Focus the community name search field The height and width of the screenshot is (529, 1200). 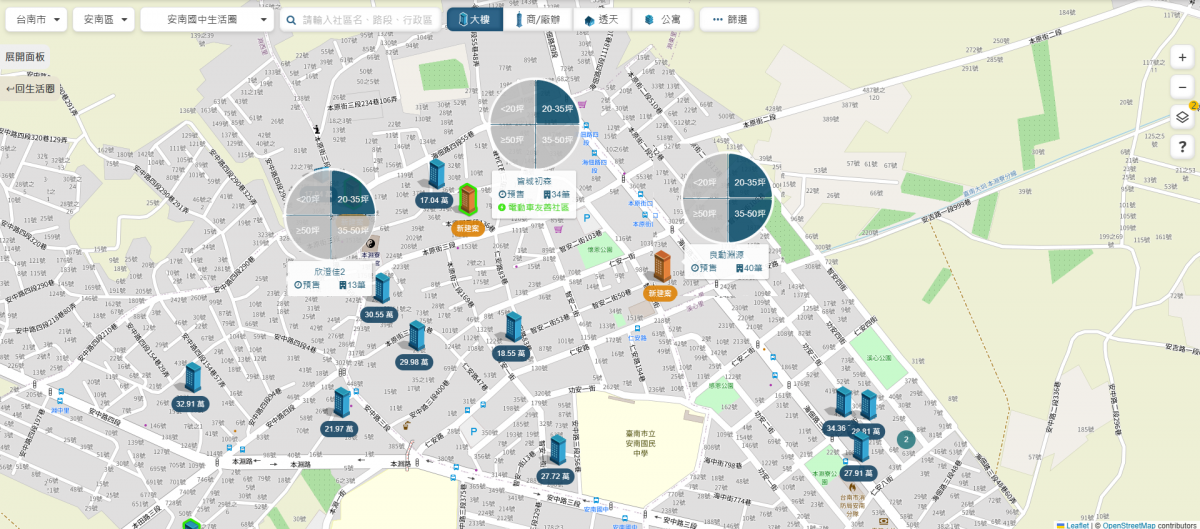[360, 20]
